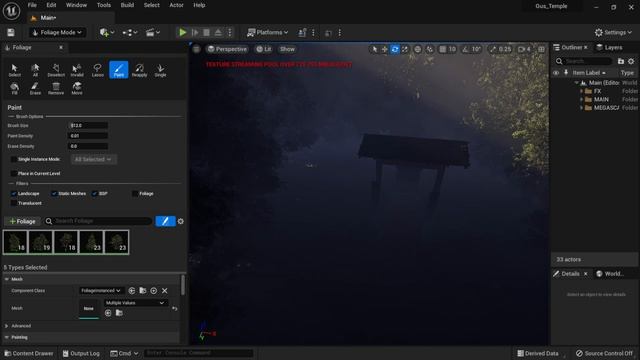Screen dimensions: 640x360
Task: Select the Reapply foliage tool
Action: pos(139,70)
